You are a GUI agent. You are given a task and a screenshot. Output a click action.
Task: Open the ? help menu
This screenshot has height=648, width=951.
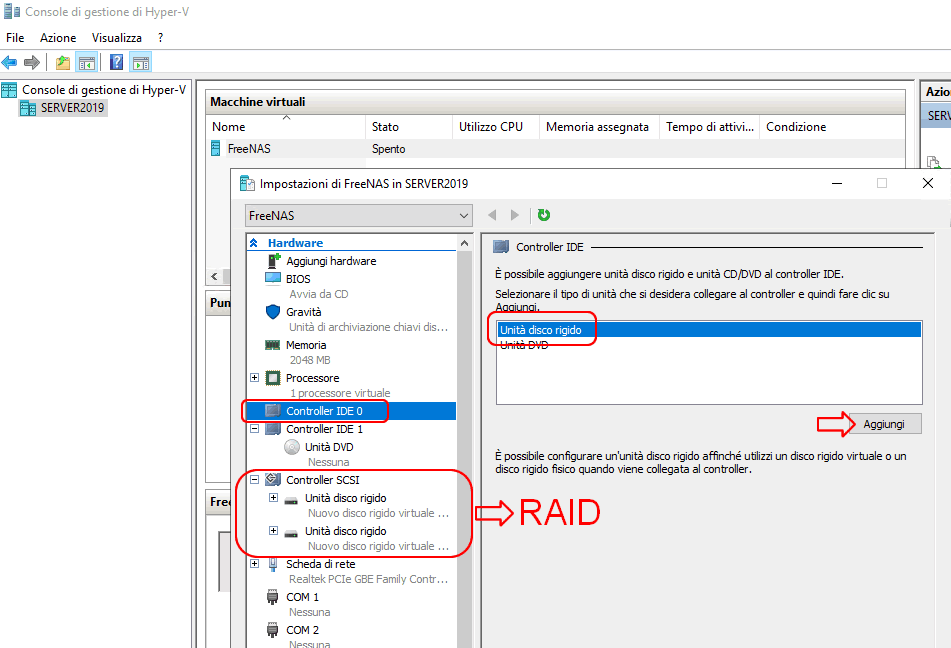(160, 38)
